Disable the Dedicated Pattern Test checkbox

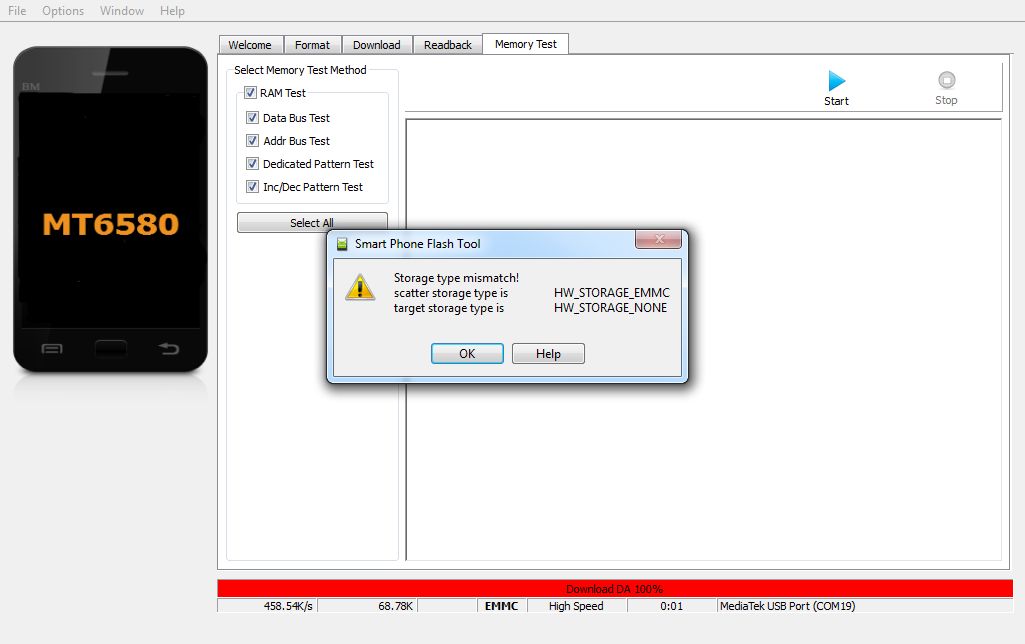[252, 163]
